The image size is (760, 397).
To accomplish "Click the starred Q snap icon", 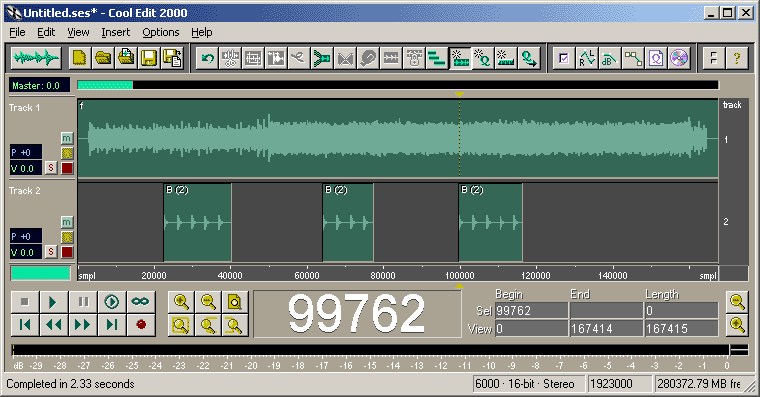I will point(483,58).
